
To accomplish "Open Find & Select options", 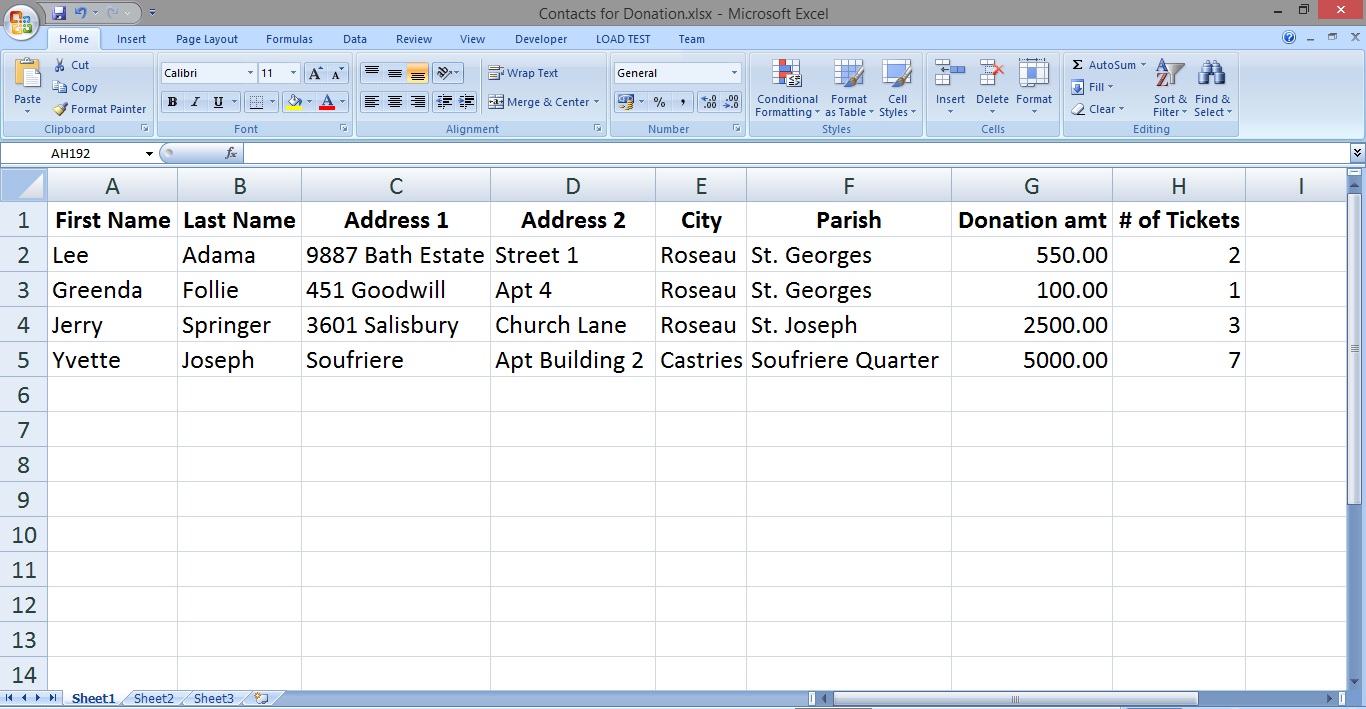I will pyautogui.click(x=1212, y=88).
